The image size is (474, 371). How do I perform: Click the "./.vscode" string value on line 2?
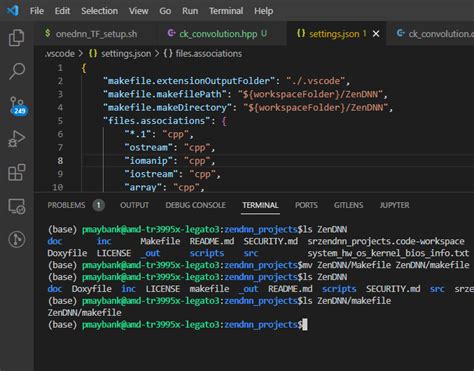[x=316, y=81]
